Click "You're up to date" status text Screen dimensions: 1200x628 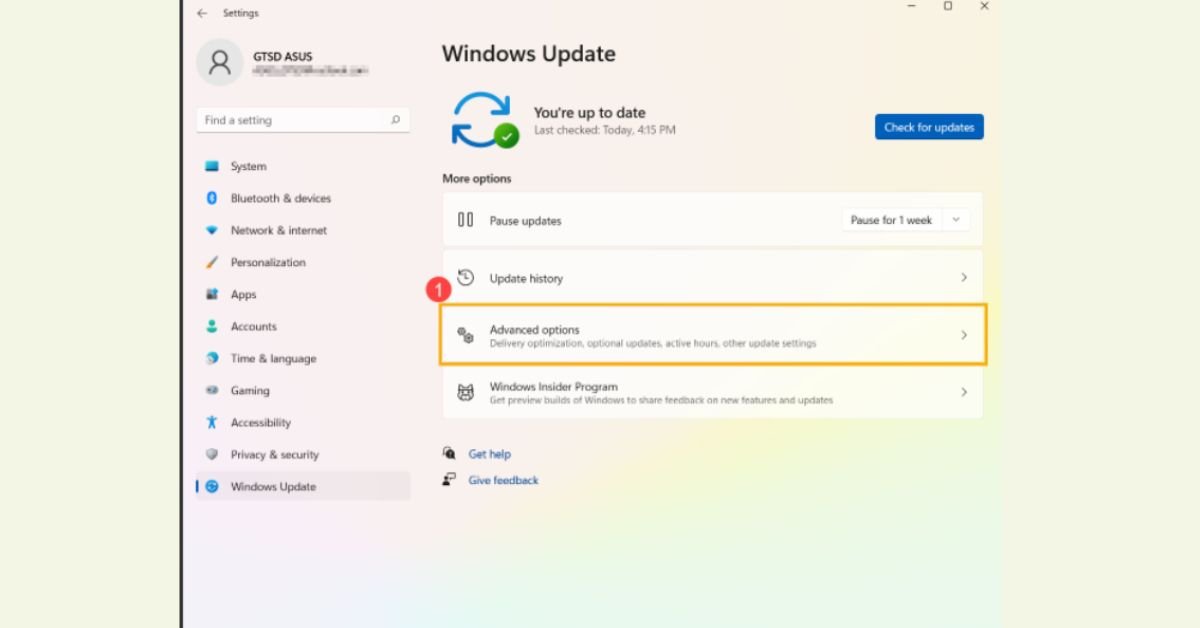point(590,113)
